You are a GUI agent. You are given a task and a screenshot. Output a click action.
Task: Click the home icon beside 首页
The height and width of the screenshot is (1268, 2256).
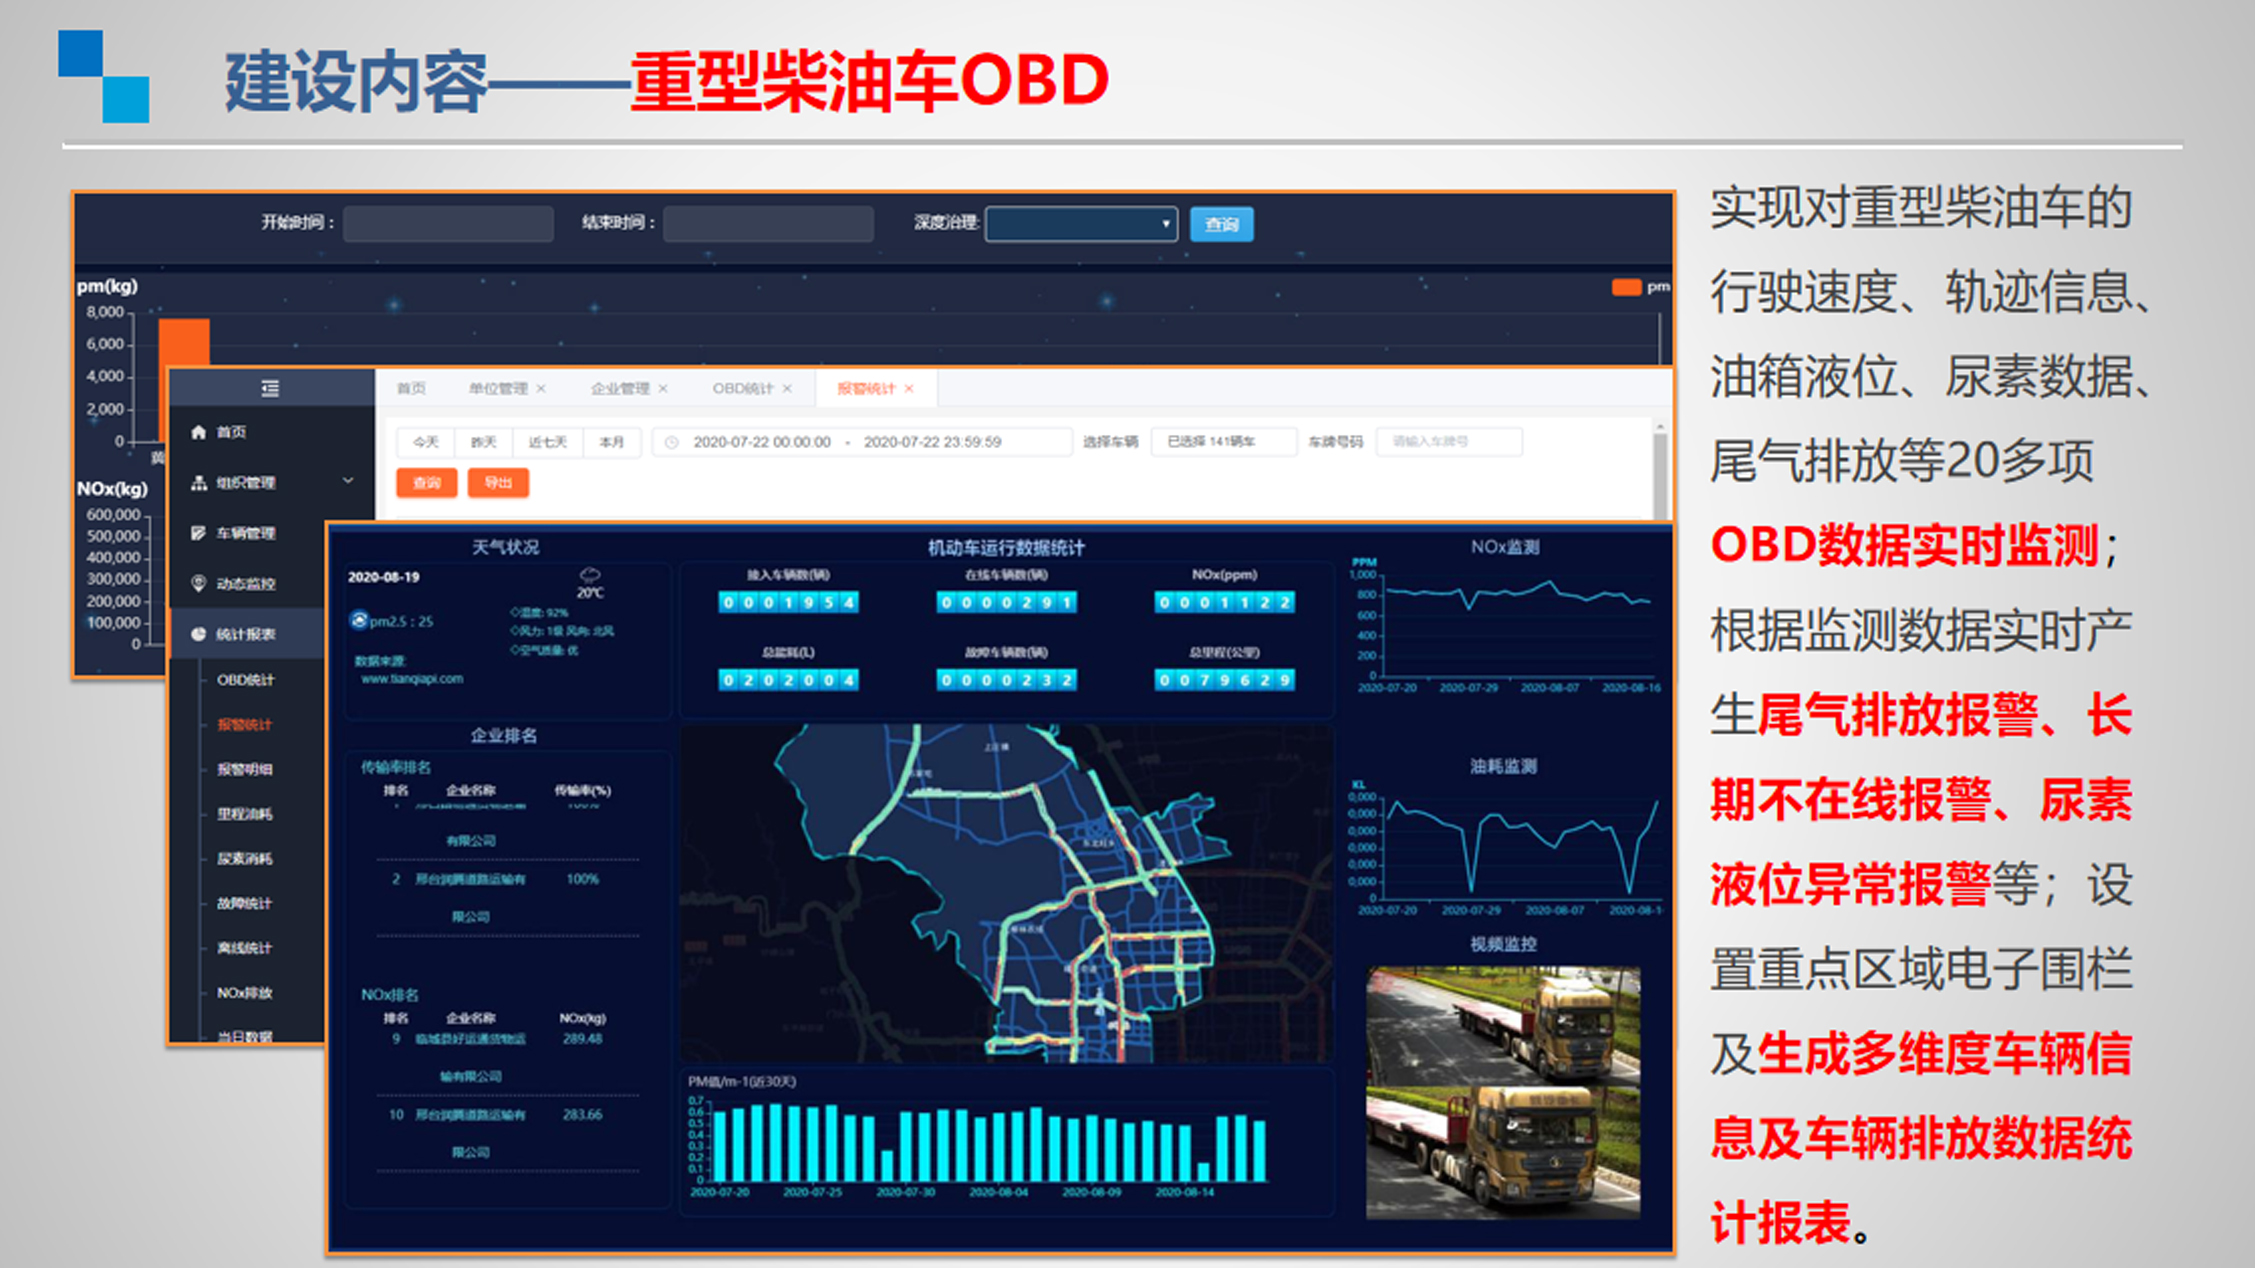tap(198, 432)
